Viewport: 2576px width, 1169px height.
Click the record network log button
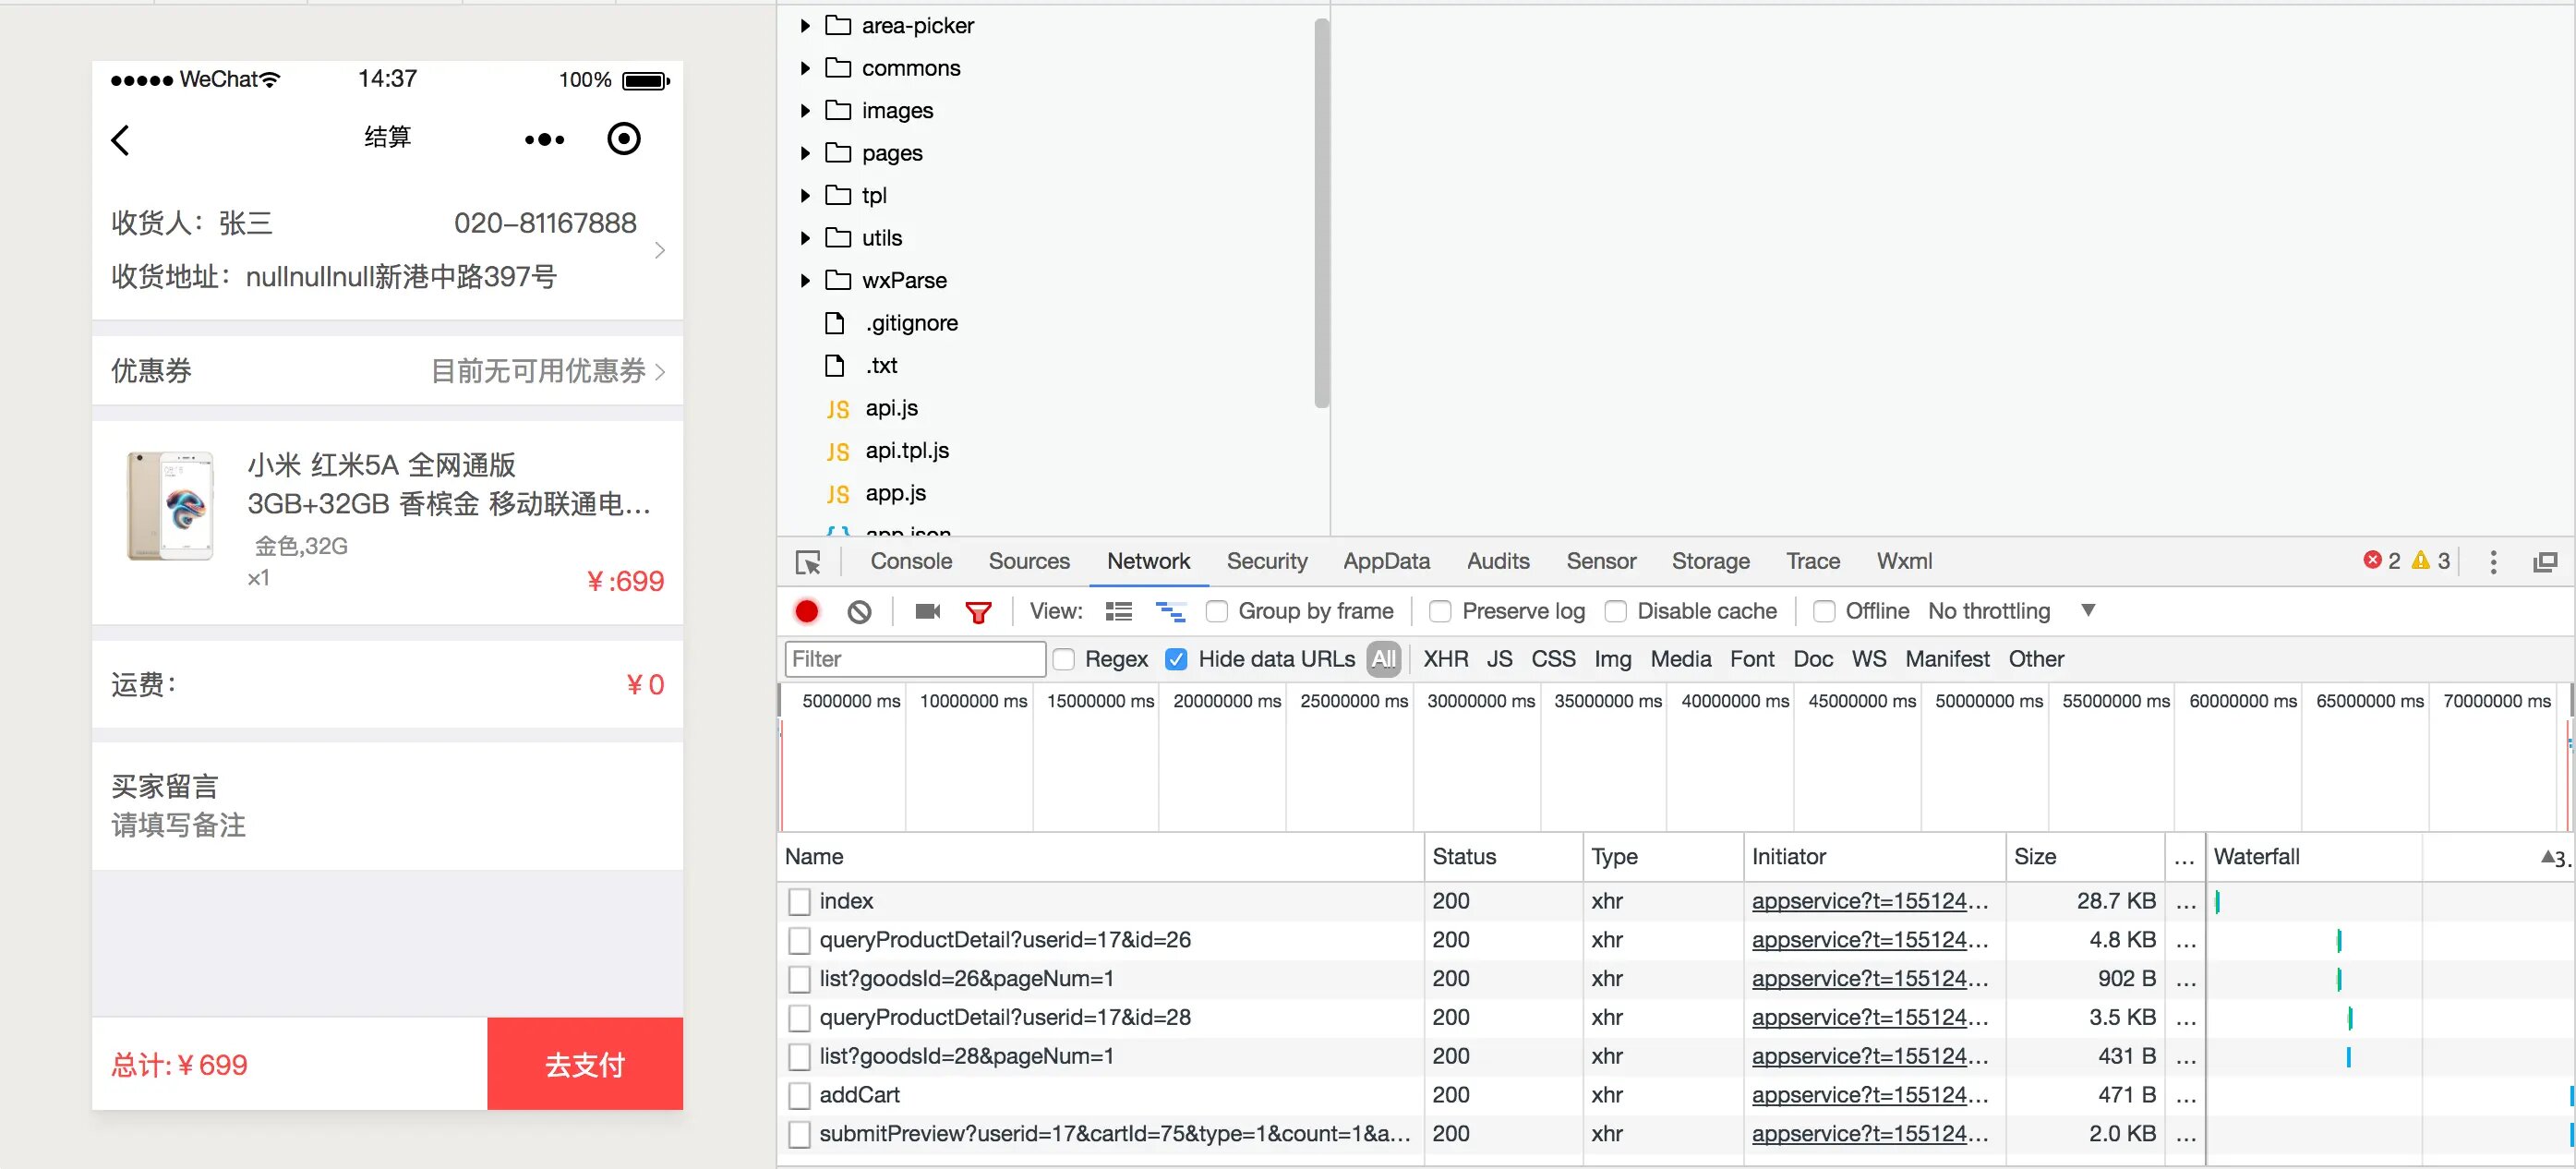click(x=806, y=611)
